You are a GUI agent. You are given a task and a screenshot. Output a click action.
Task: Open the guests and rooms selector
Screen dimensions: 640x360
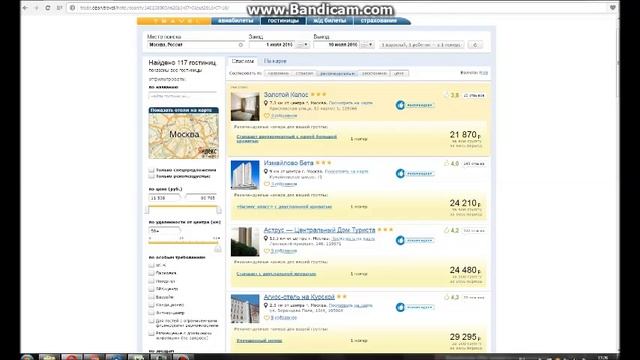coord(422,45)
